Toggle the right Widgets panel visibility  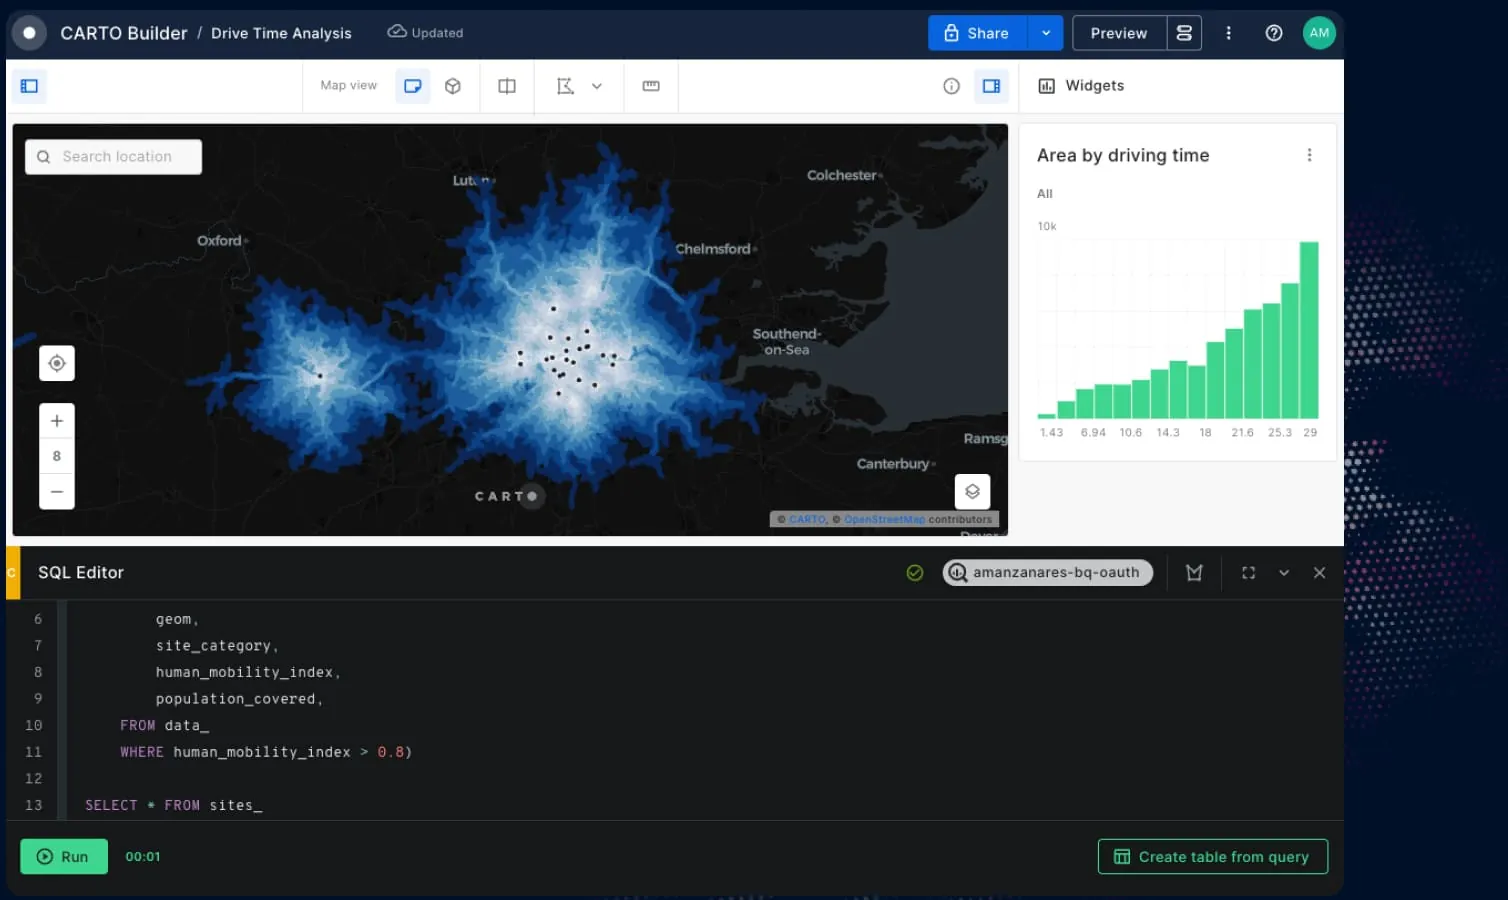coord(991,86)
